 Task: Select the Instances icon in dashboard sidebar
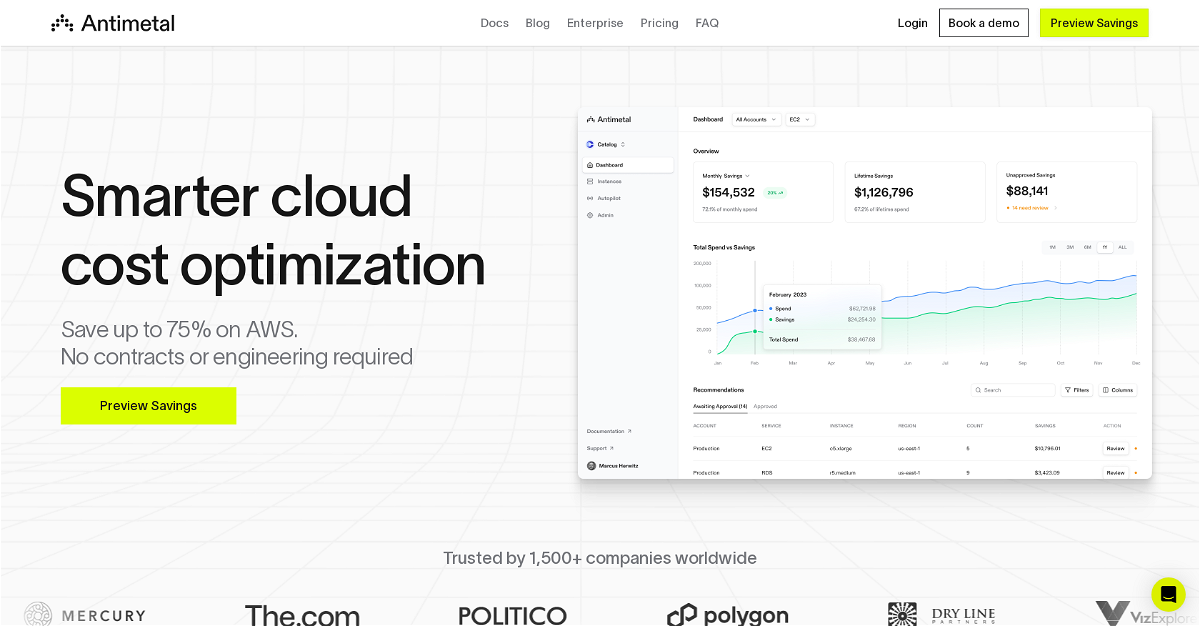(x=590, y=181)
